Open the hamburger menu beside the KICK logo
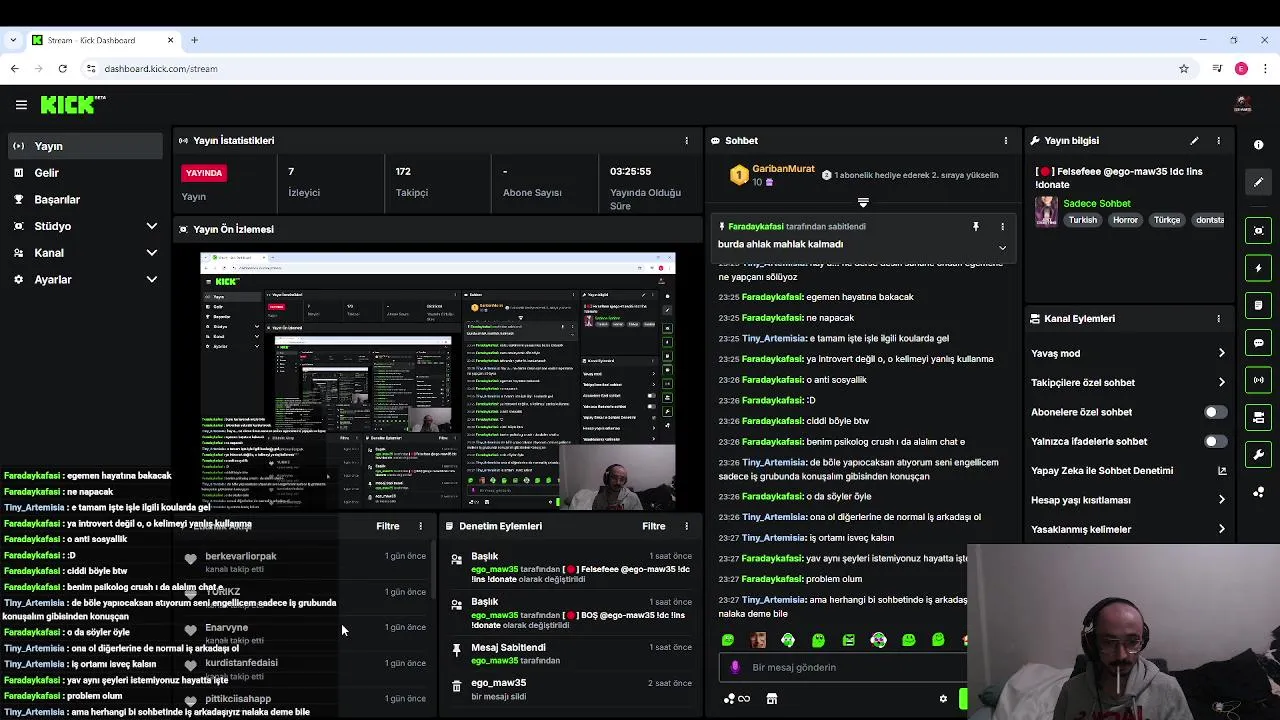 click(x=21, y=104)
